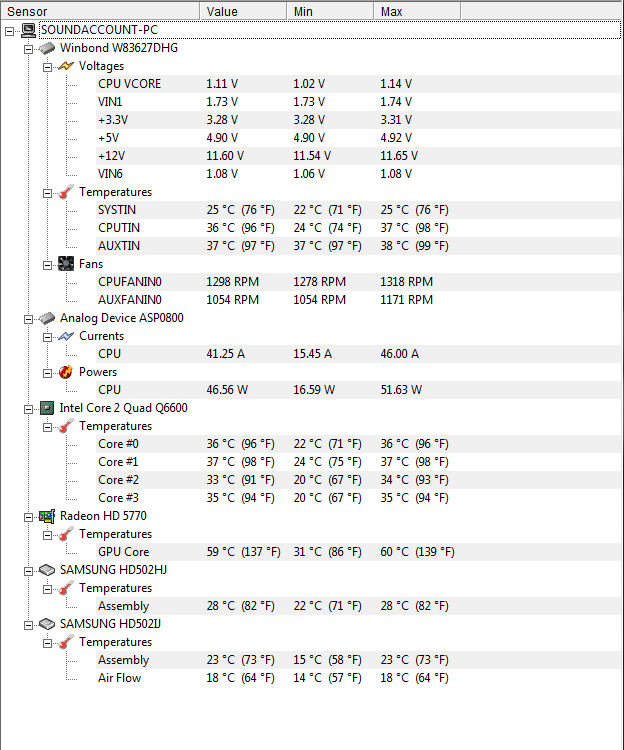The width and height of the screenshot is (624, 750).
Task: Collapse the Analog Device ASP0800 node
Action: pyautogui.click(x=29, y=319)
